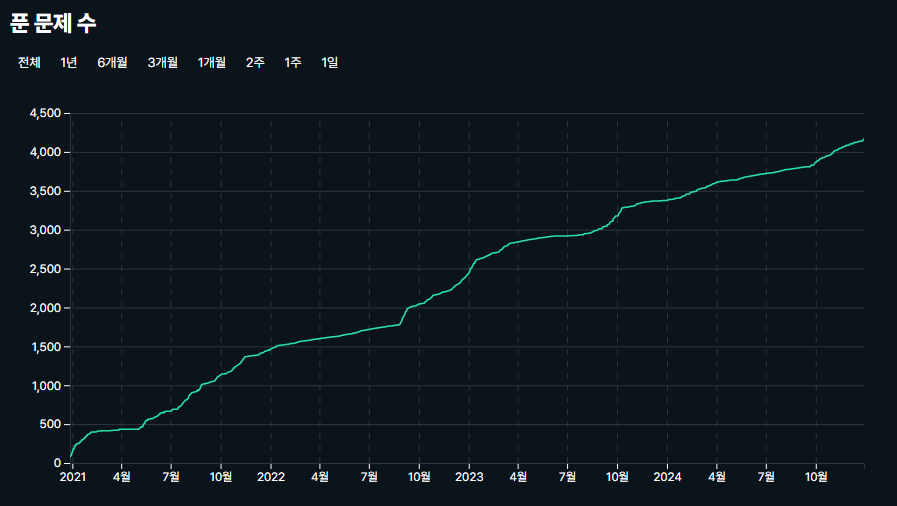Click the 푼 문제 수 heading
This screenshot has width=897, height=506.
pyautogui.click(x=53, y=23)
